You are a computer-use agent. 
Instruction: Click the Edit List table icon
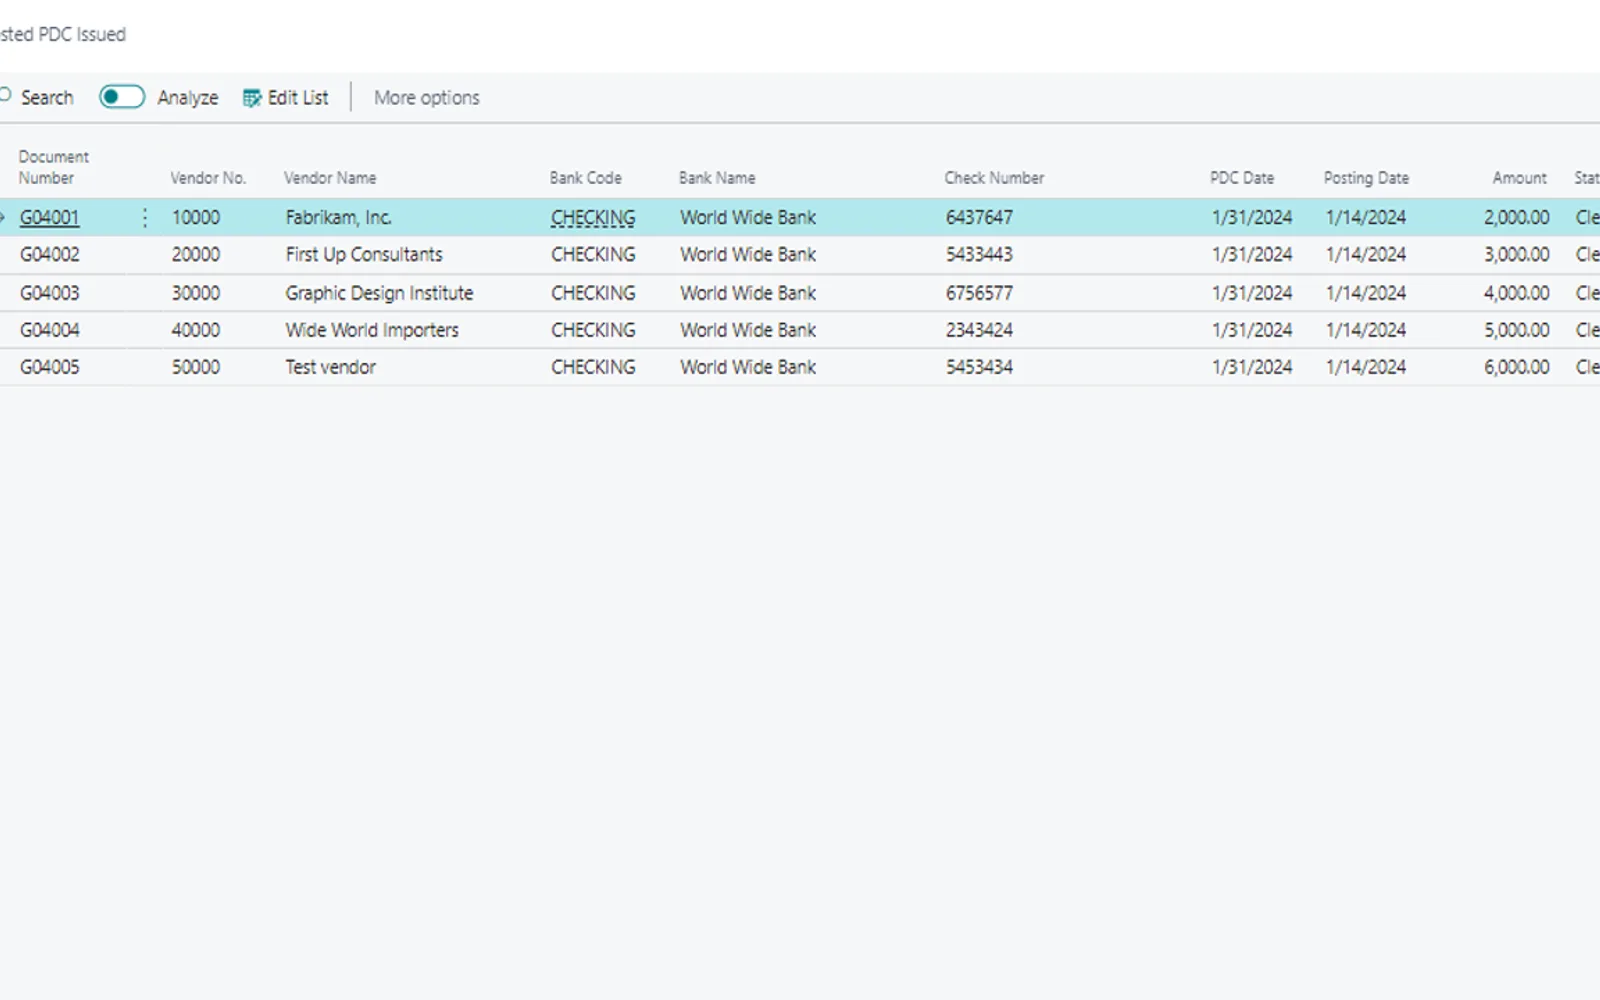tap(252, 98)
